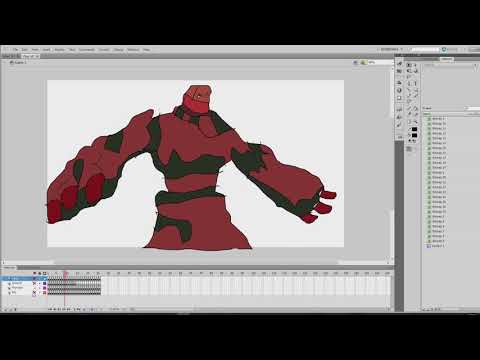Viewport: 480px width, 360px height.
Task: Click the Delete layer trash icon
Action: 15,309
